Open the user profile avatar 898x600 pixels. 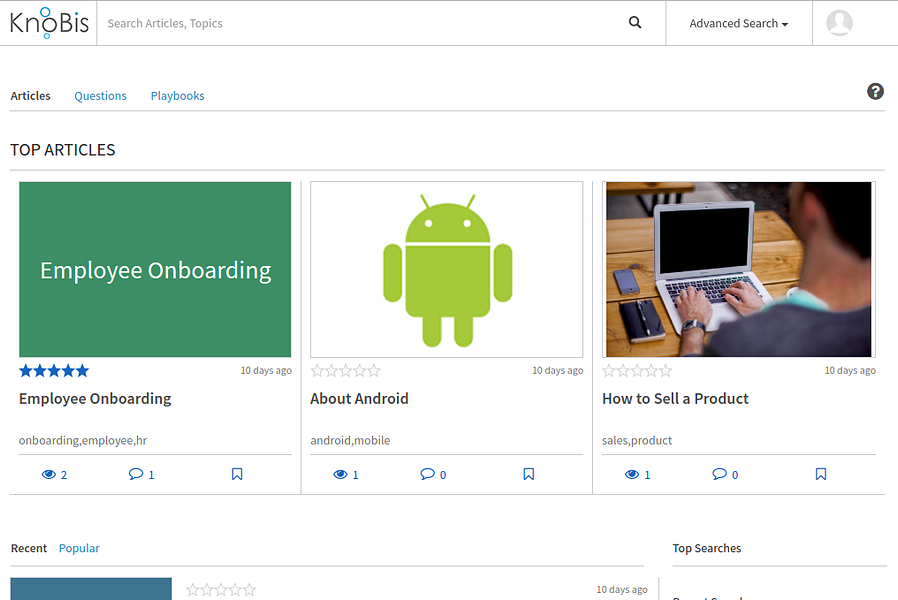tap(839, 23)
